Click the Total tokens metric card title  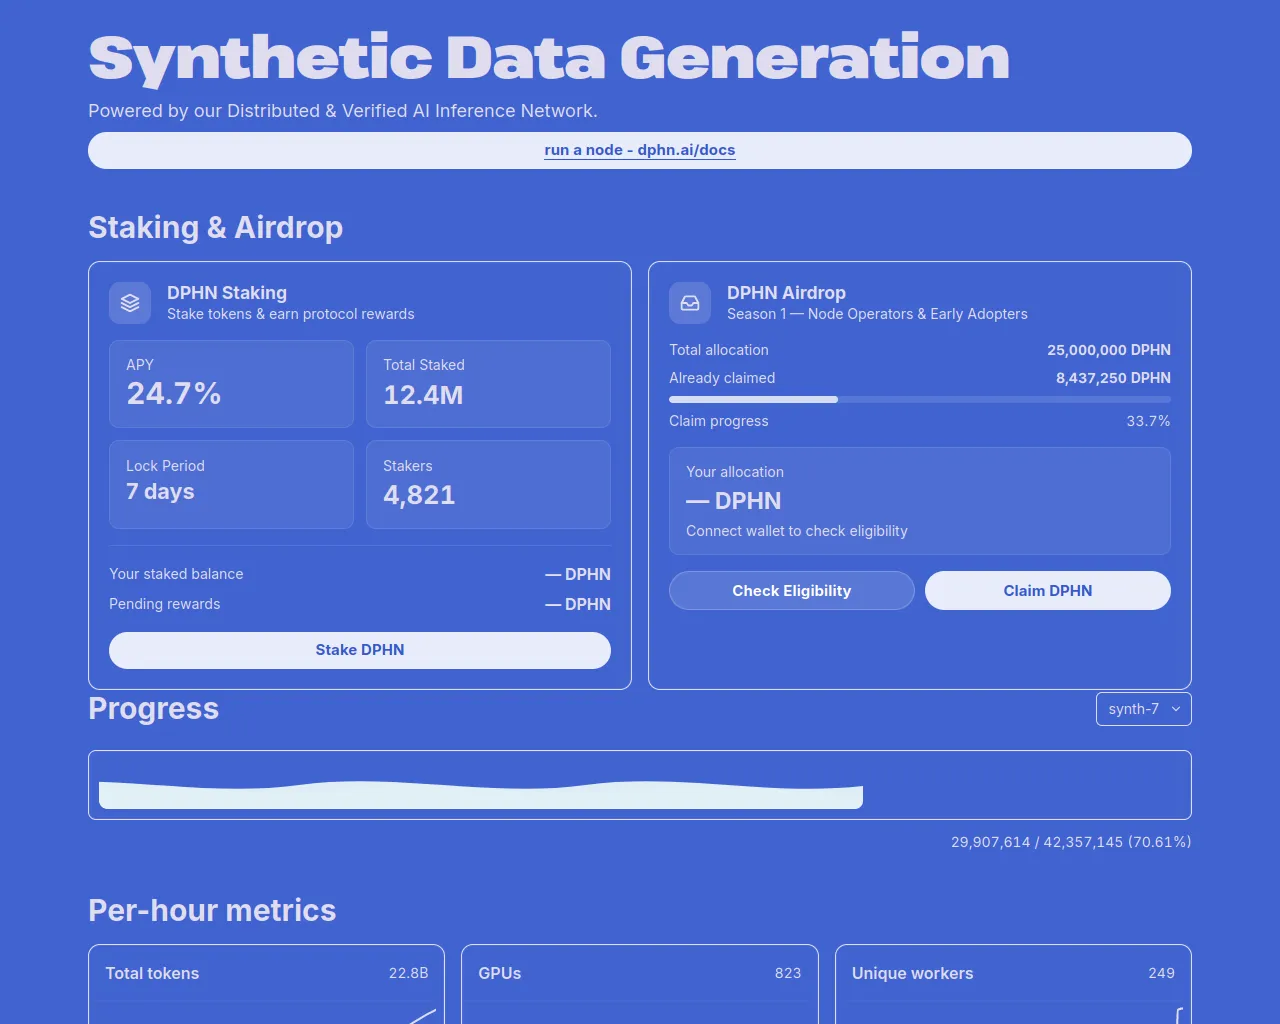[x=152, y=973]
